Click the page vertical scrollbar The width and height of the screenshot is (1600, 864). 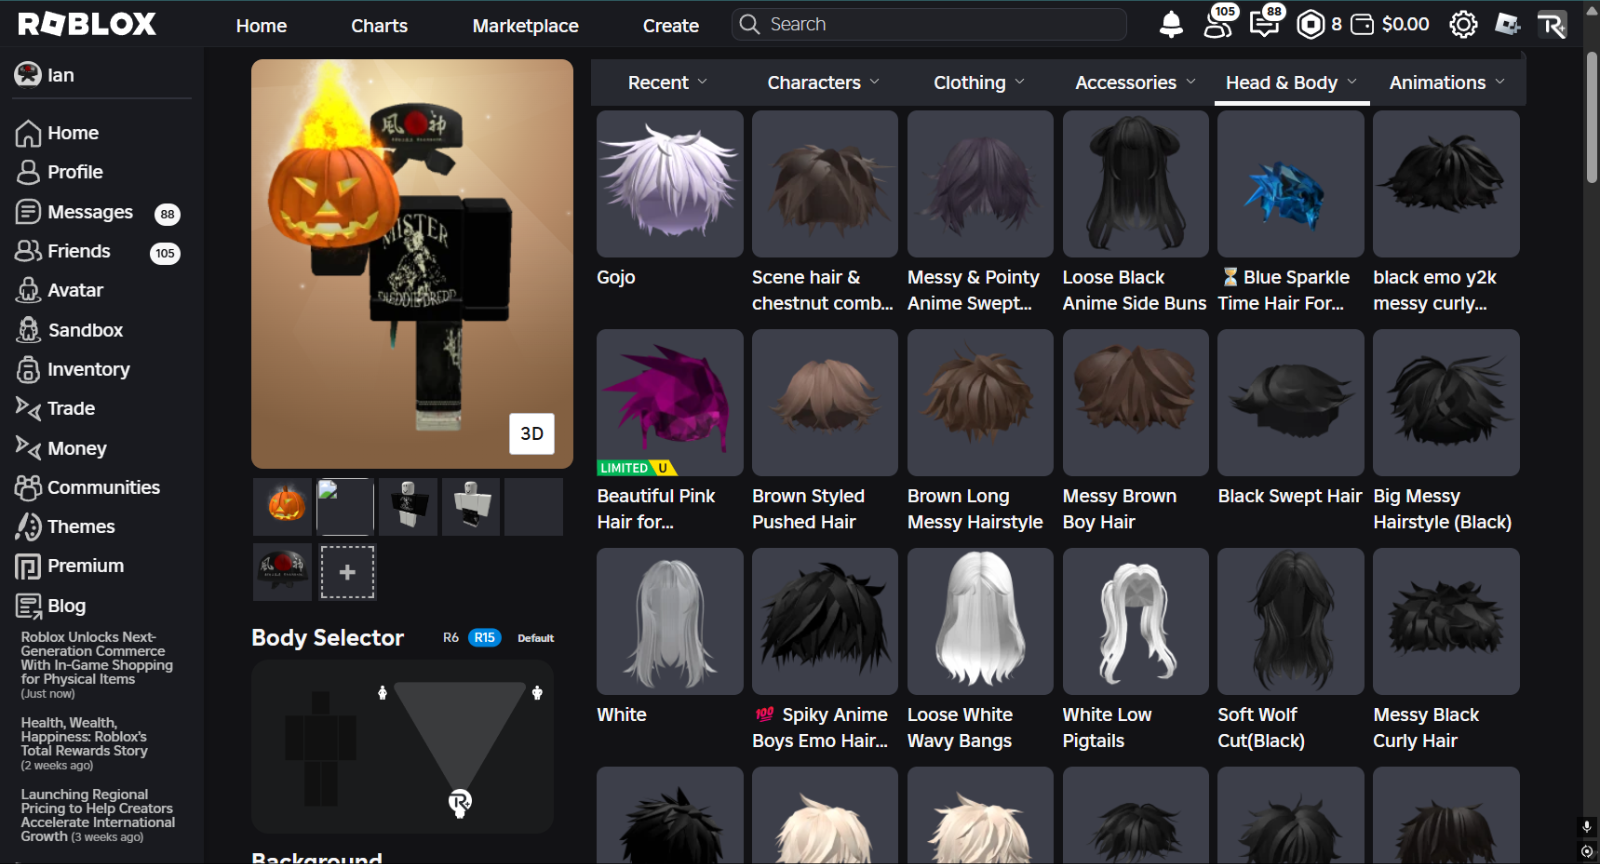(x=1591, y=118)
